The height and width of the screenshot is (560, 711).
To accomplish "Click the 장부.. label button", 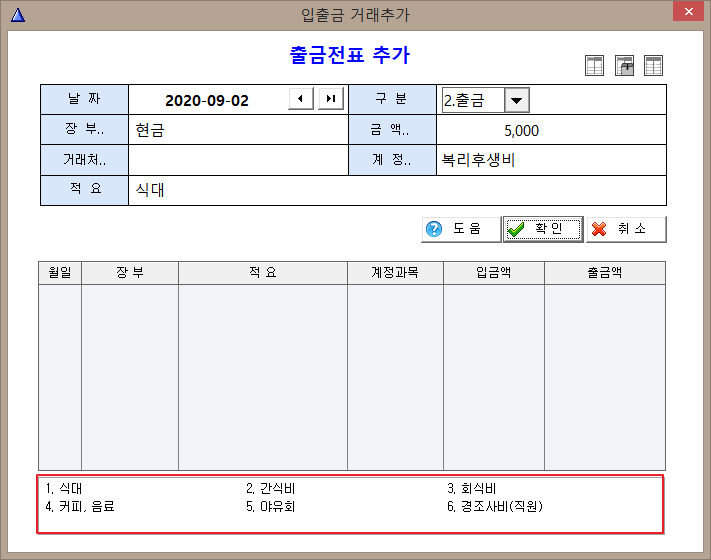I will (84, 130).
